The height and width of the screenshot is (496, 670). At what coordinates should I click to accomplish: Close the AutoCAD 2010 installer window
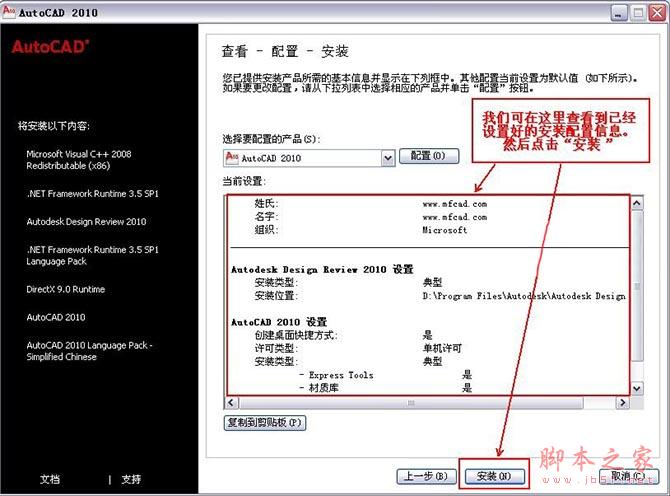point(658,13)
